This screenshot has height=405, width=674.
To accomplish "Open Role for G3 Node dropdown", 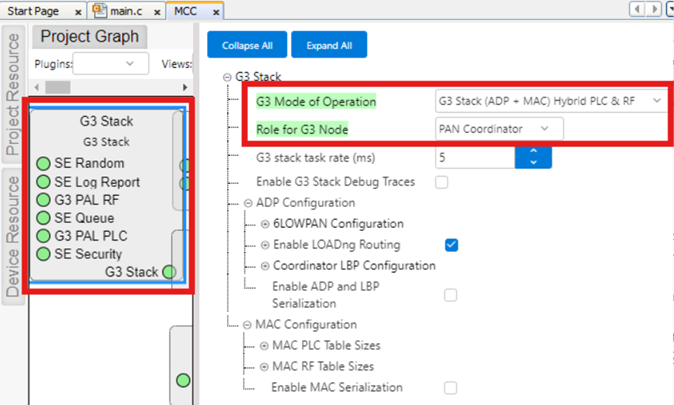I will 498,128.
